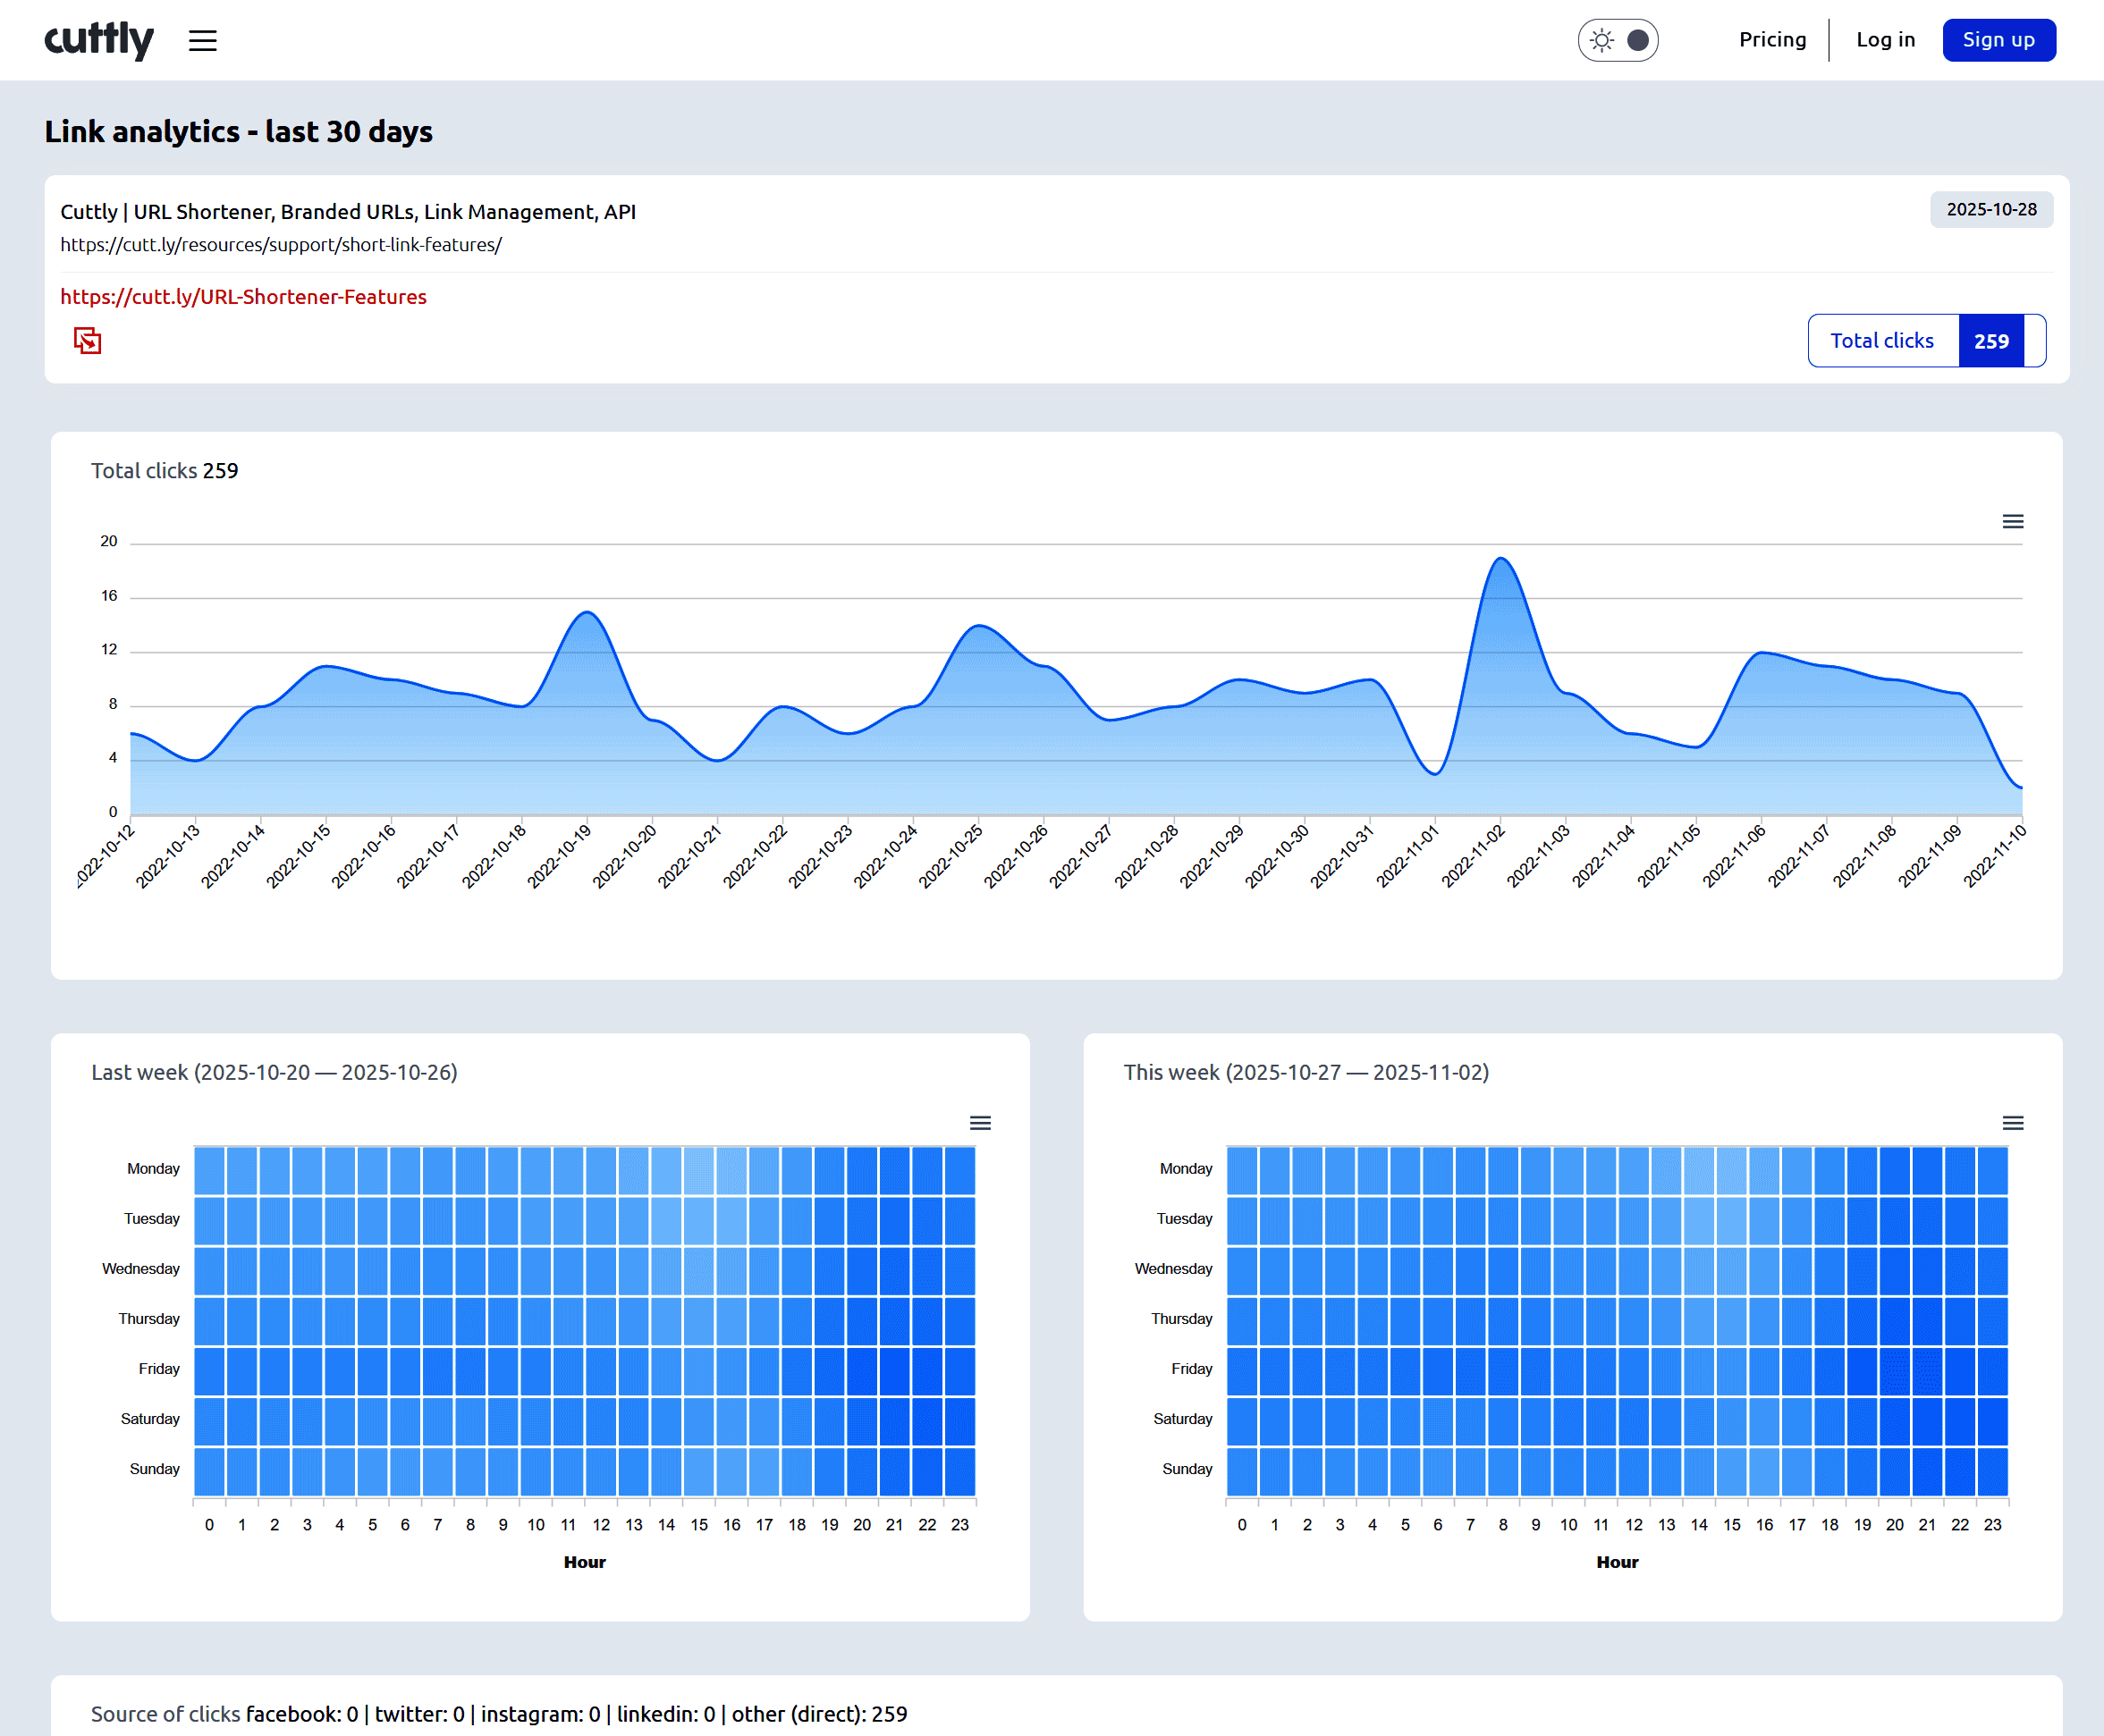Click the 2022-11-02 peak on chart
2104x1736 pixels.
[1500, 559]
